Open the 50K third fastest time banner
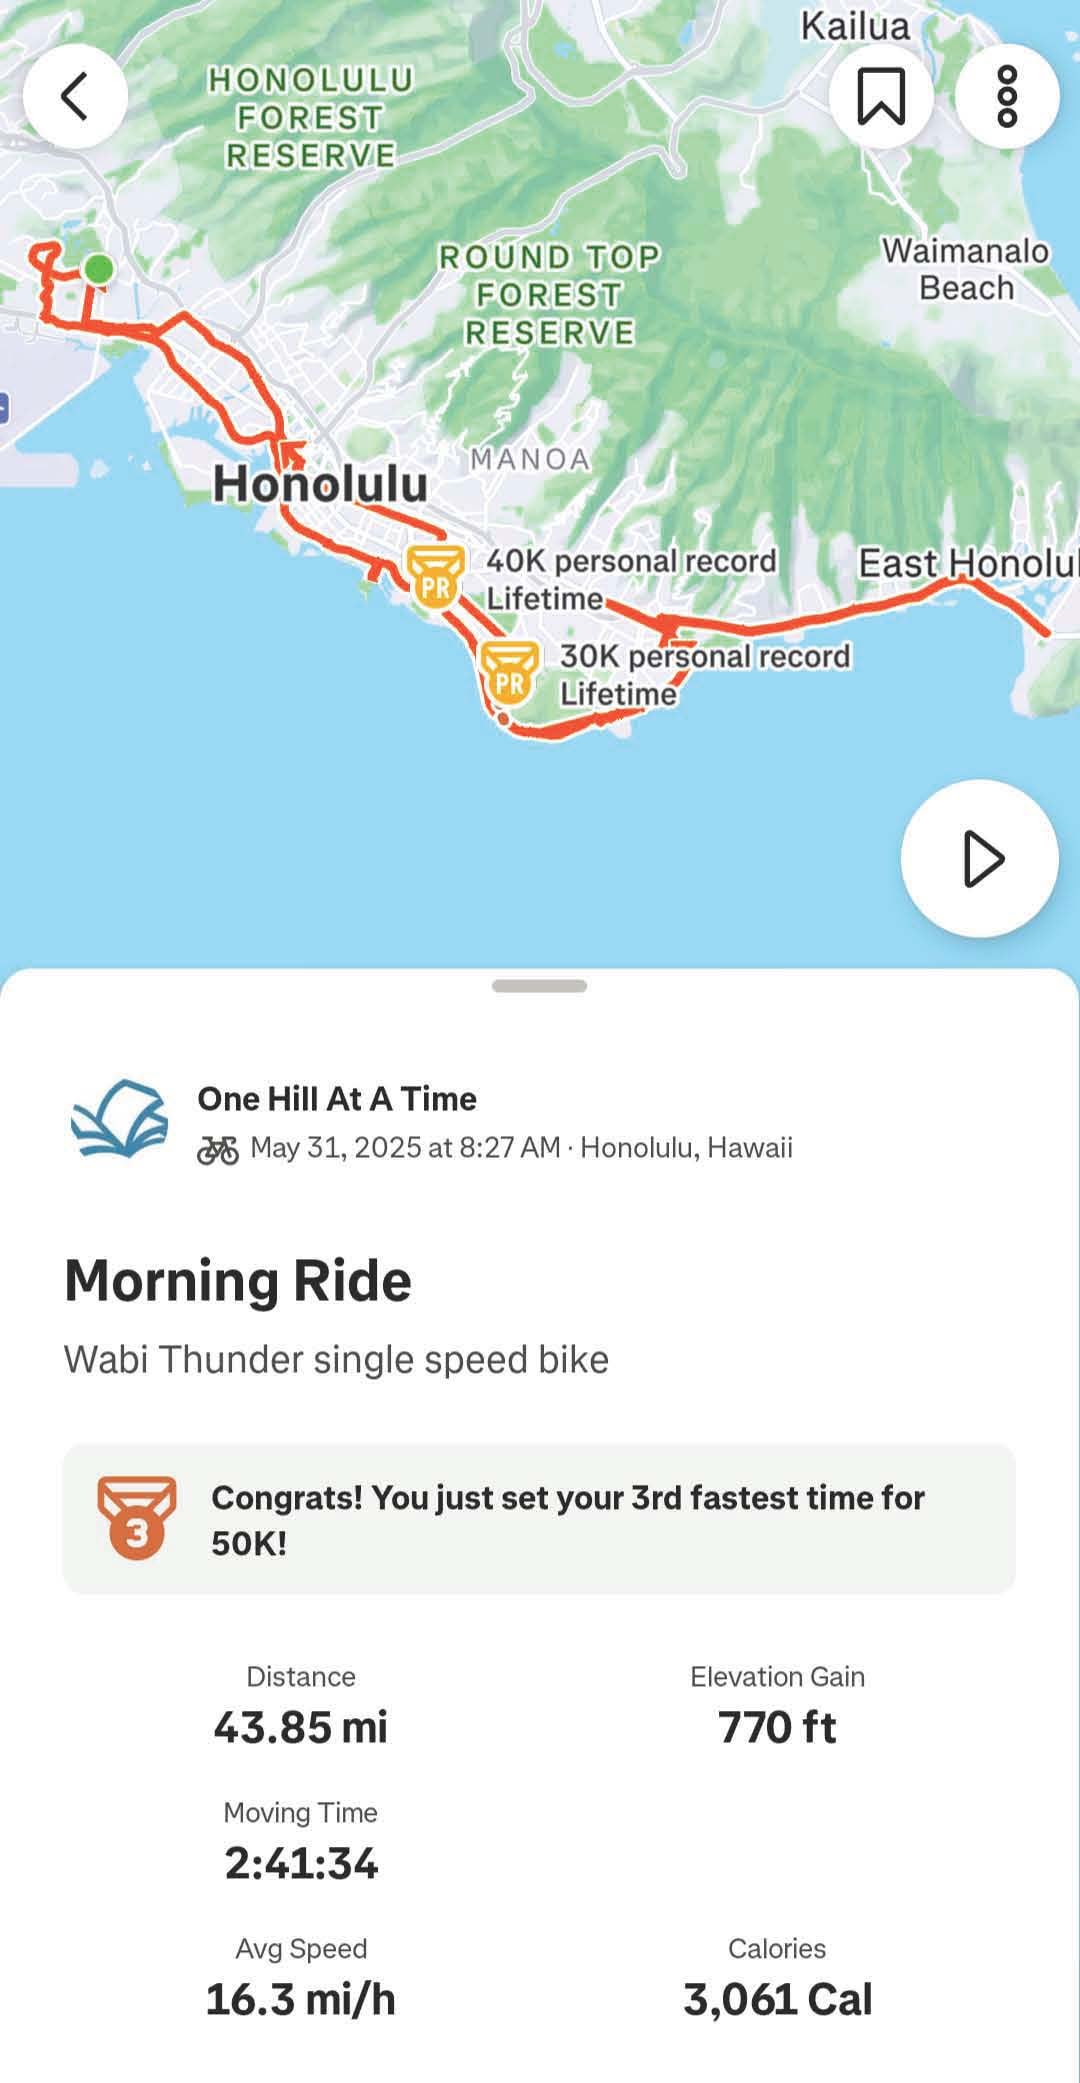The height and width of the screenshot is (2083, 1080). 566,1519
